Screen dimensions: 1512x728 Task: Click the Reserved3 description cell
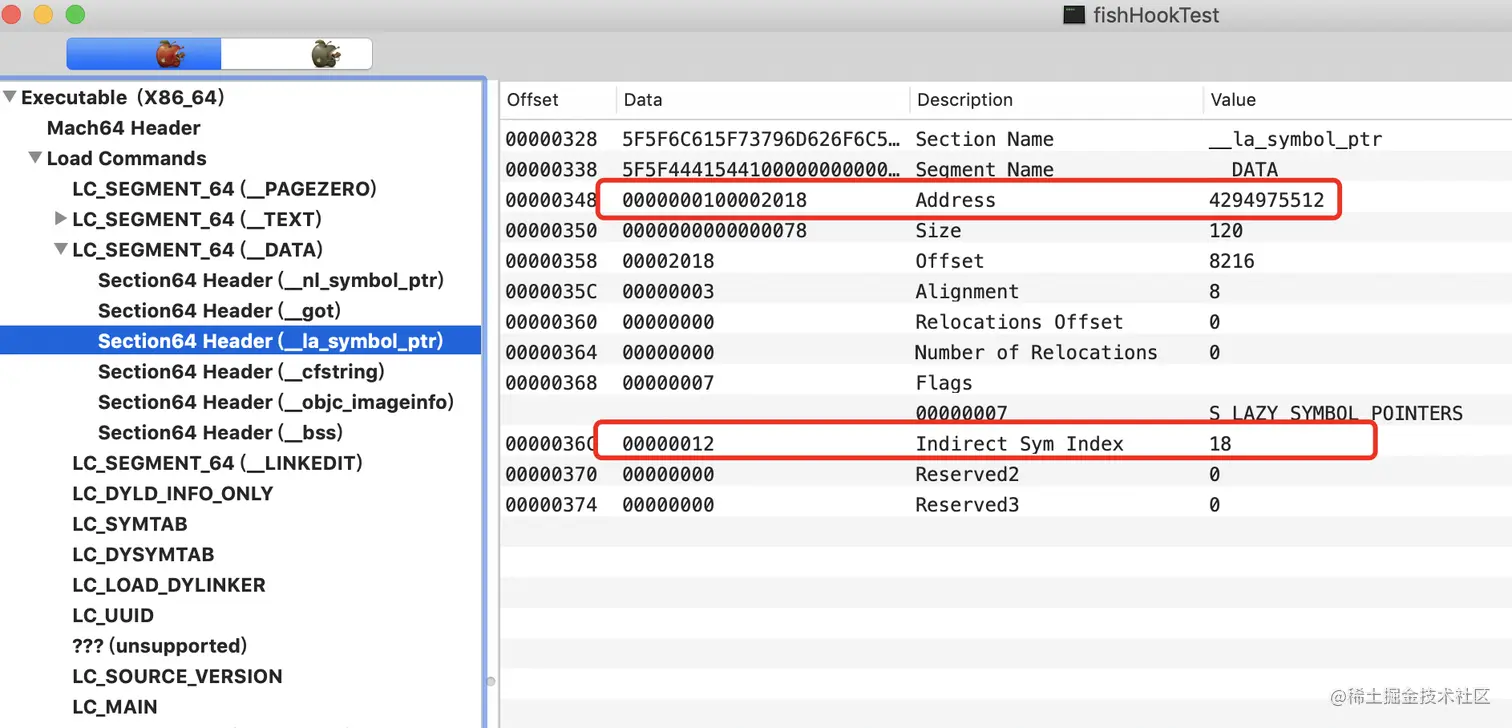(967, 505)
